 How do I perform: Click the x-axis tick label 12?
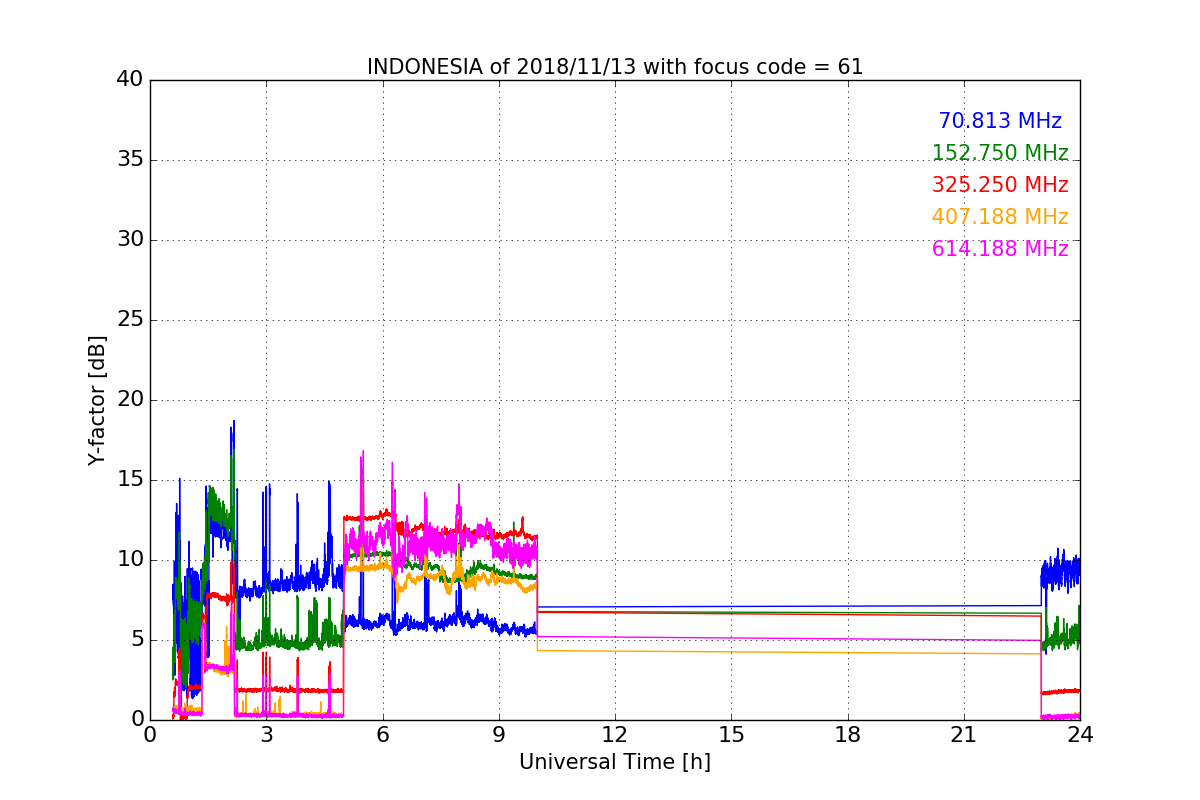pyautogui.click(x=615, y=735)
